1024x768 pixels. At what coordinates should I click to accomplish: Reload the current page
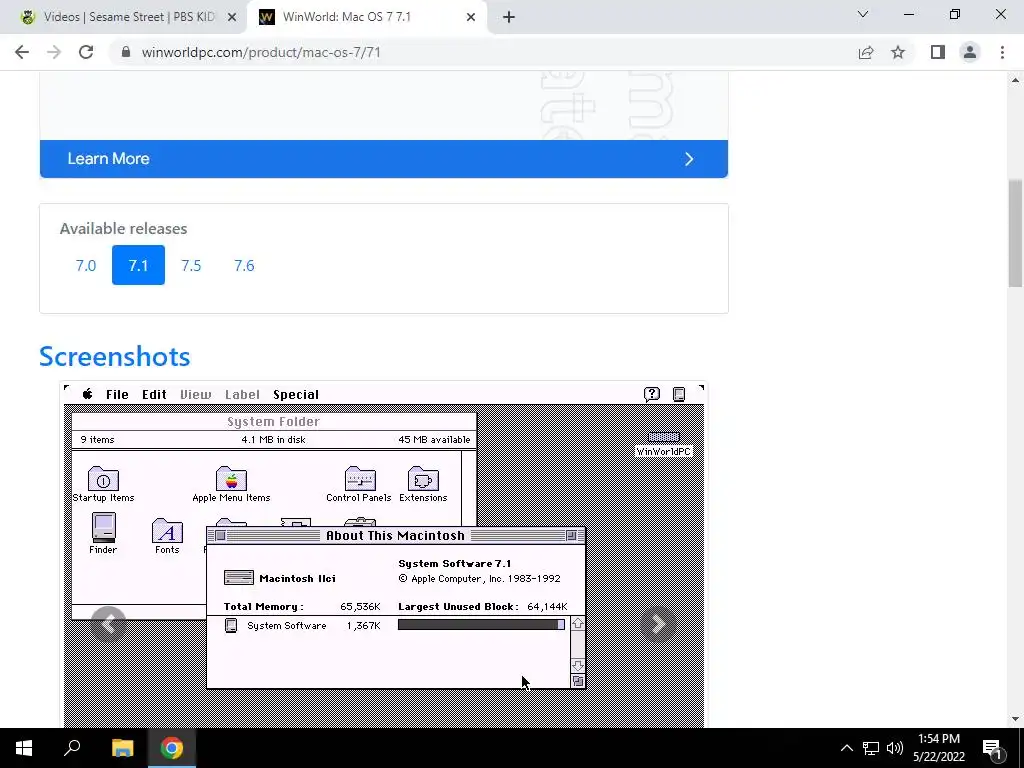[x=86, y=52]
